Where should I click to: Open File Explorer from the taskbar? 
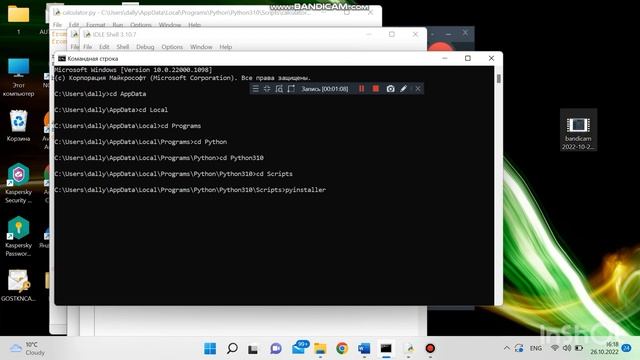[x=320, y=348]
